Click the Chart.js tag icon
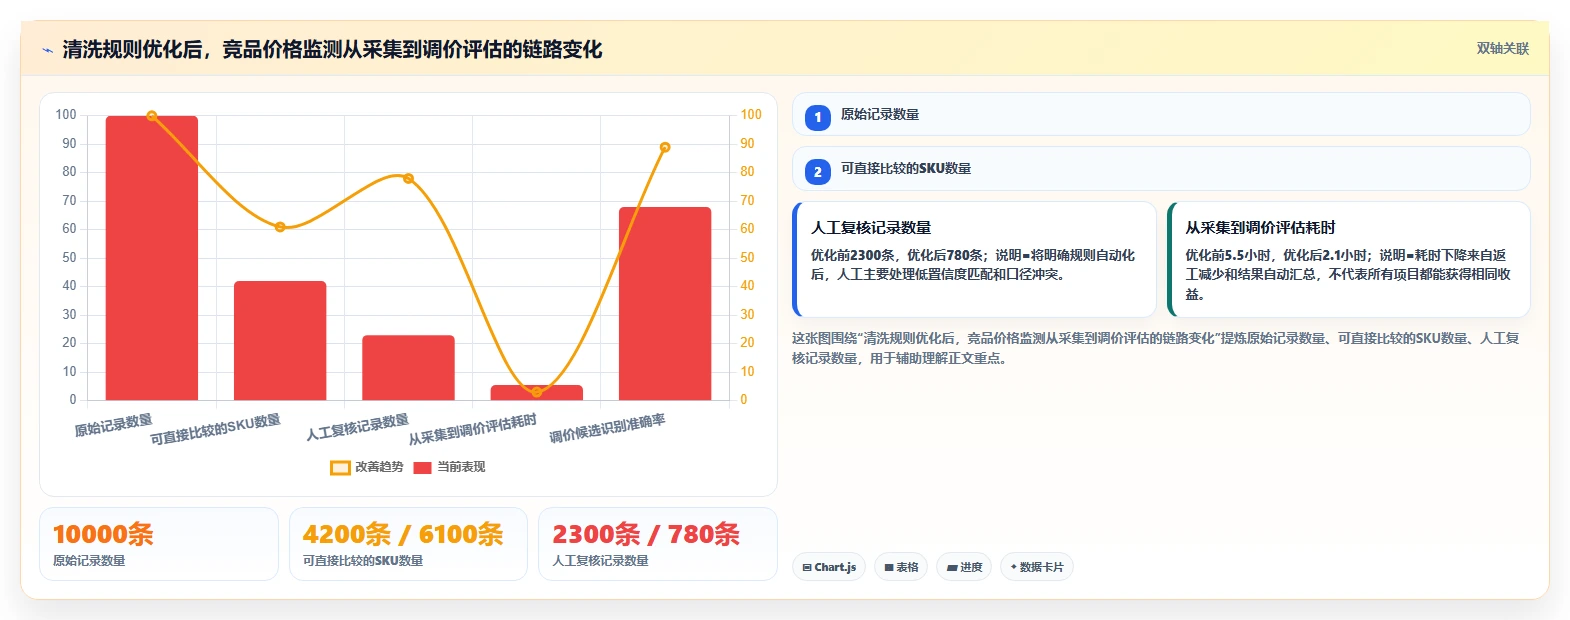Viewport: 1570px width, 620px height. pyautogui.click(x=807, y=568)
